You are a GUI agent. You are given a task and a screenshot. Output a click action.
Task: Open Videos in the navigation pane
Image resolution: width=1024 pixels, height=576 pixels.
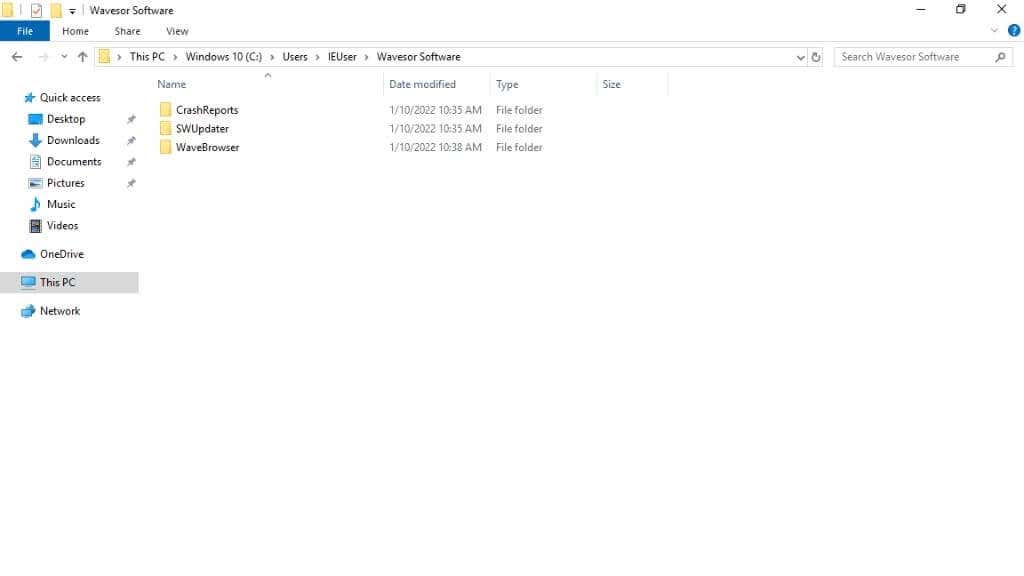(62, 225)
